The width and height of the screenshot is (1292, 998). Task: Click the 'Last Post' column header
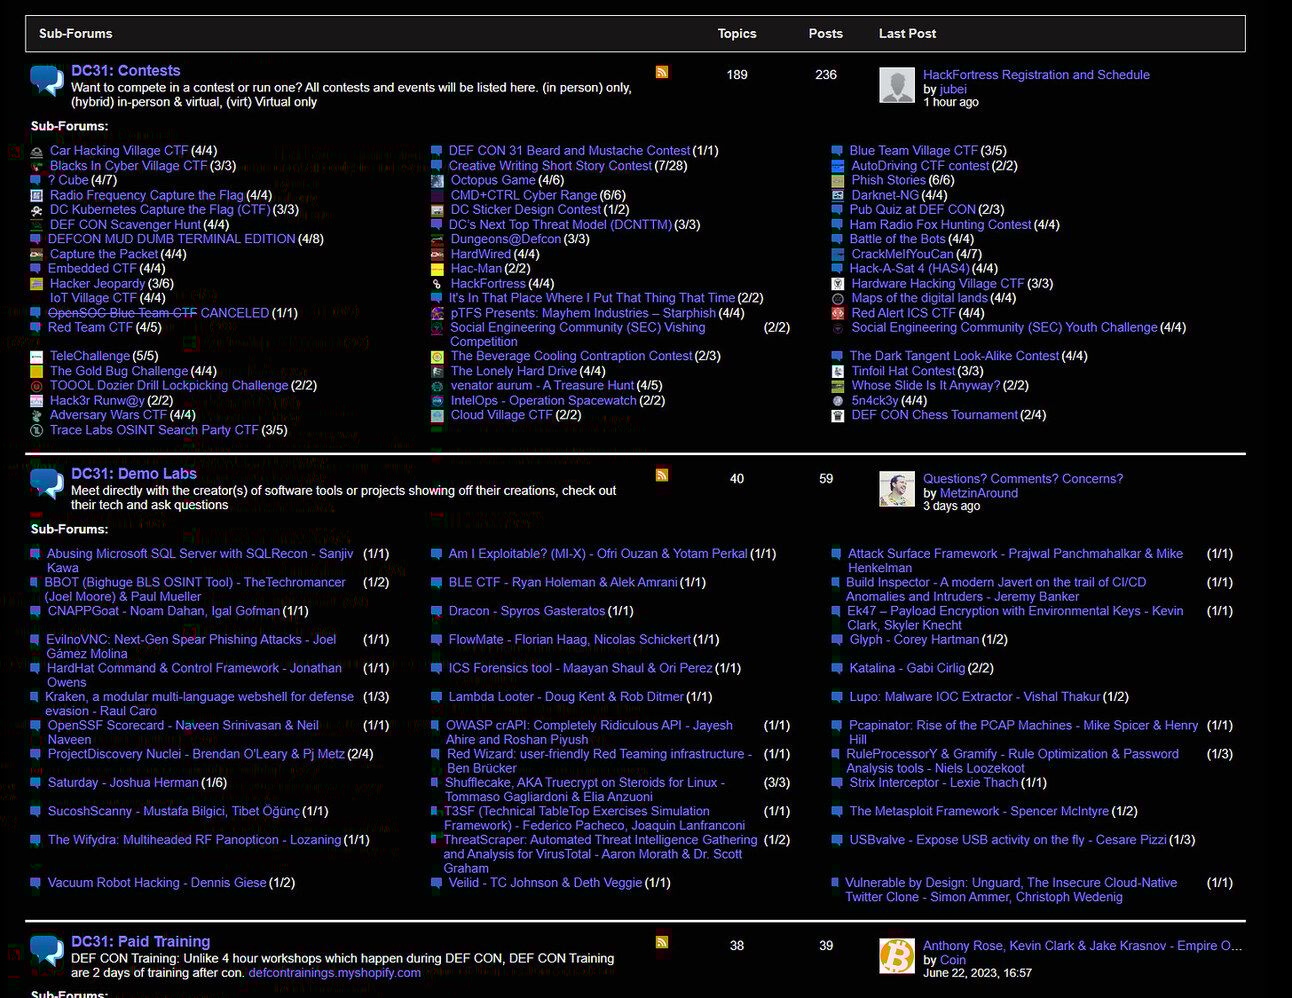907,33
